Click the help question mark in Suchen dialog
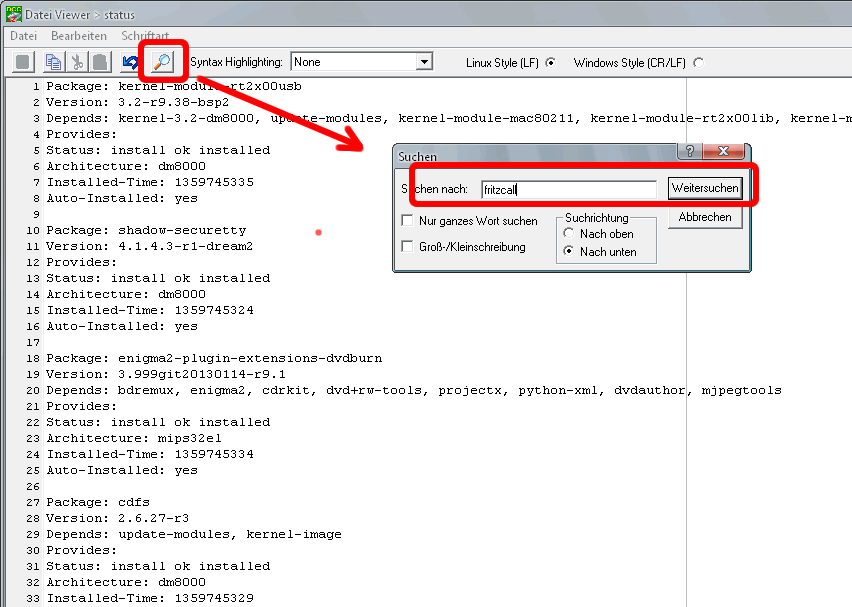852x607 pixels. (688, 151)
